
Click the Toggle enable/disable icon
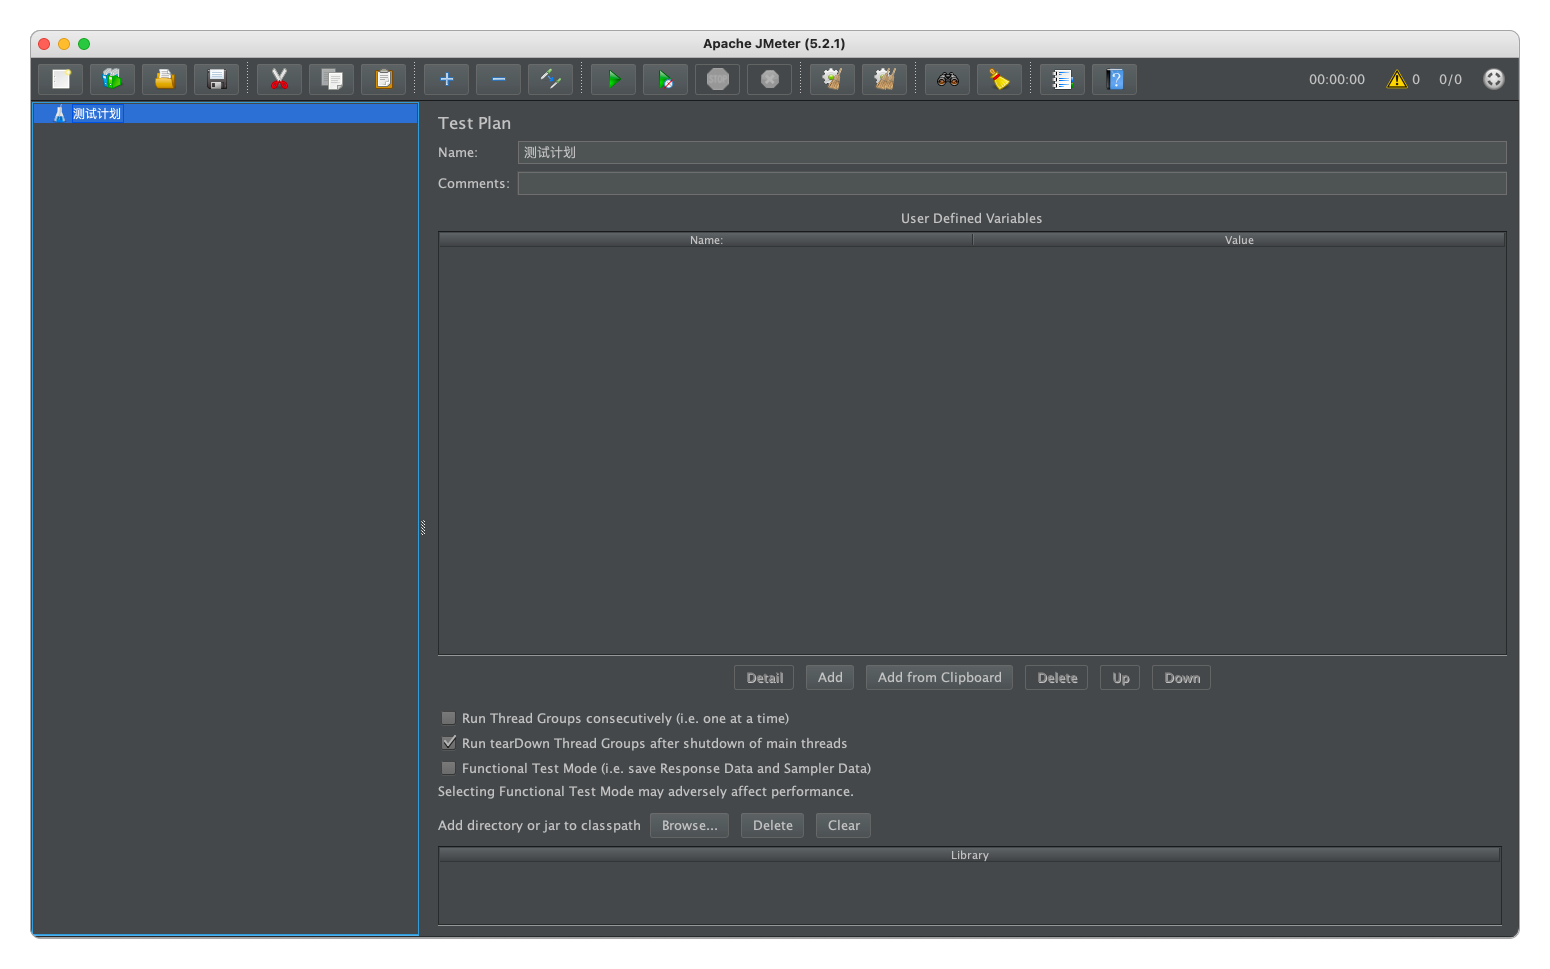pyautogui.click(x=550, y=79)
